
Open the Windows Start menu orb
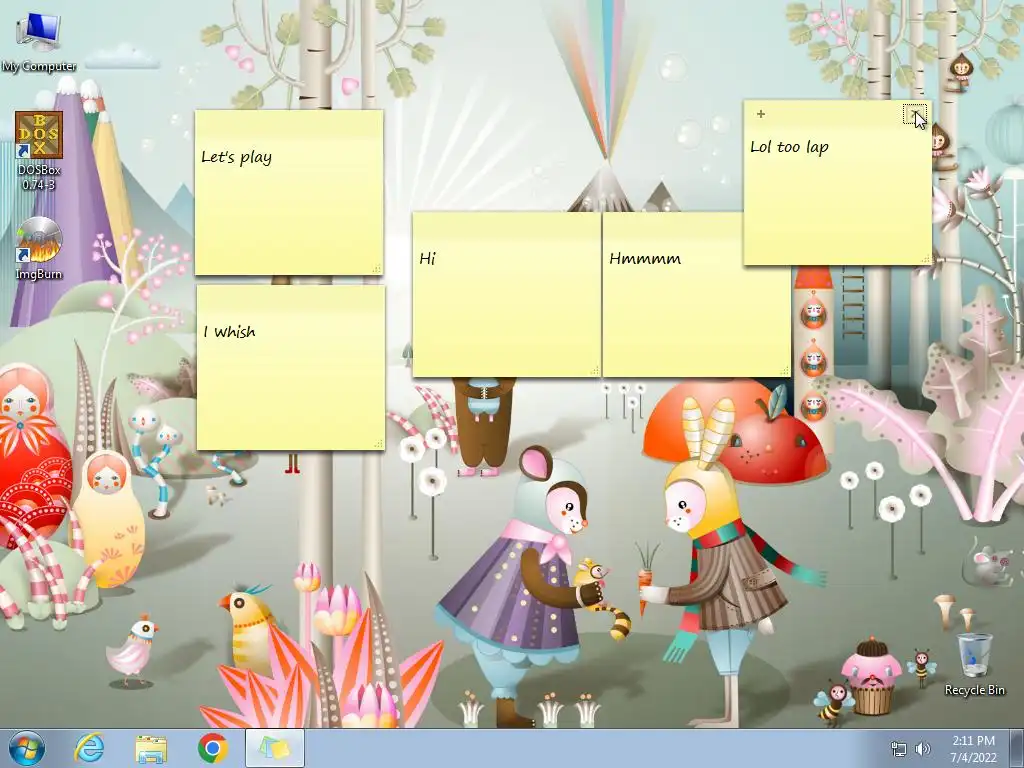[27, 748]
